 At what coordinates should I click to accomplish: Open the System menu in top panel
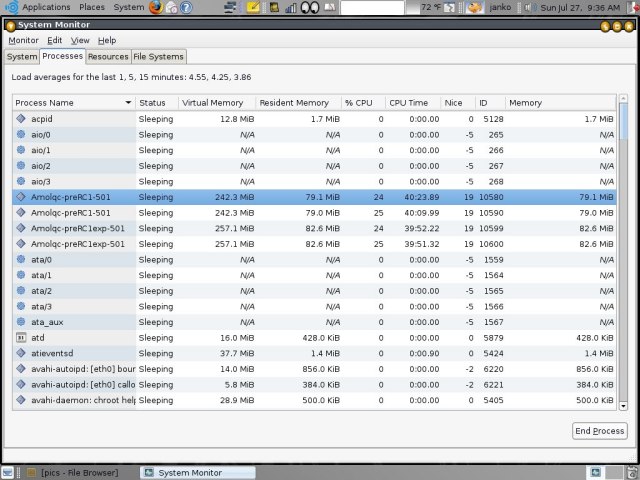[x=129, y=7]
